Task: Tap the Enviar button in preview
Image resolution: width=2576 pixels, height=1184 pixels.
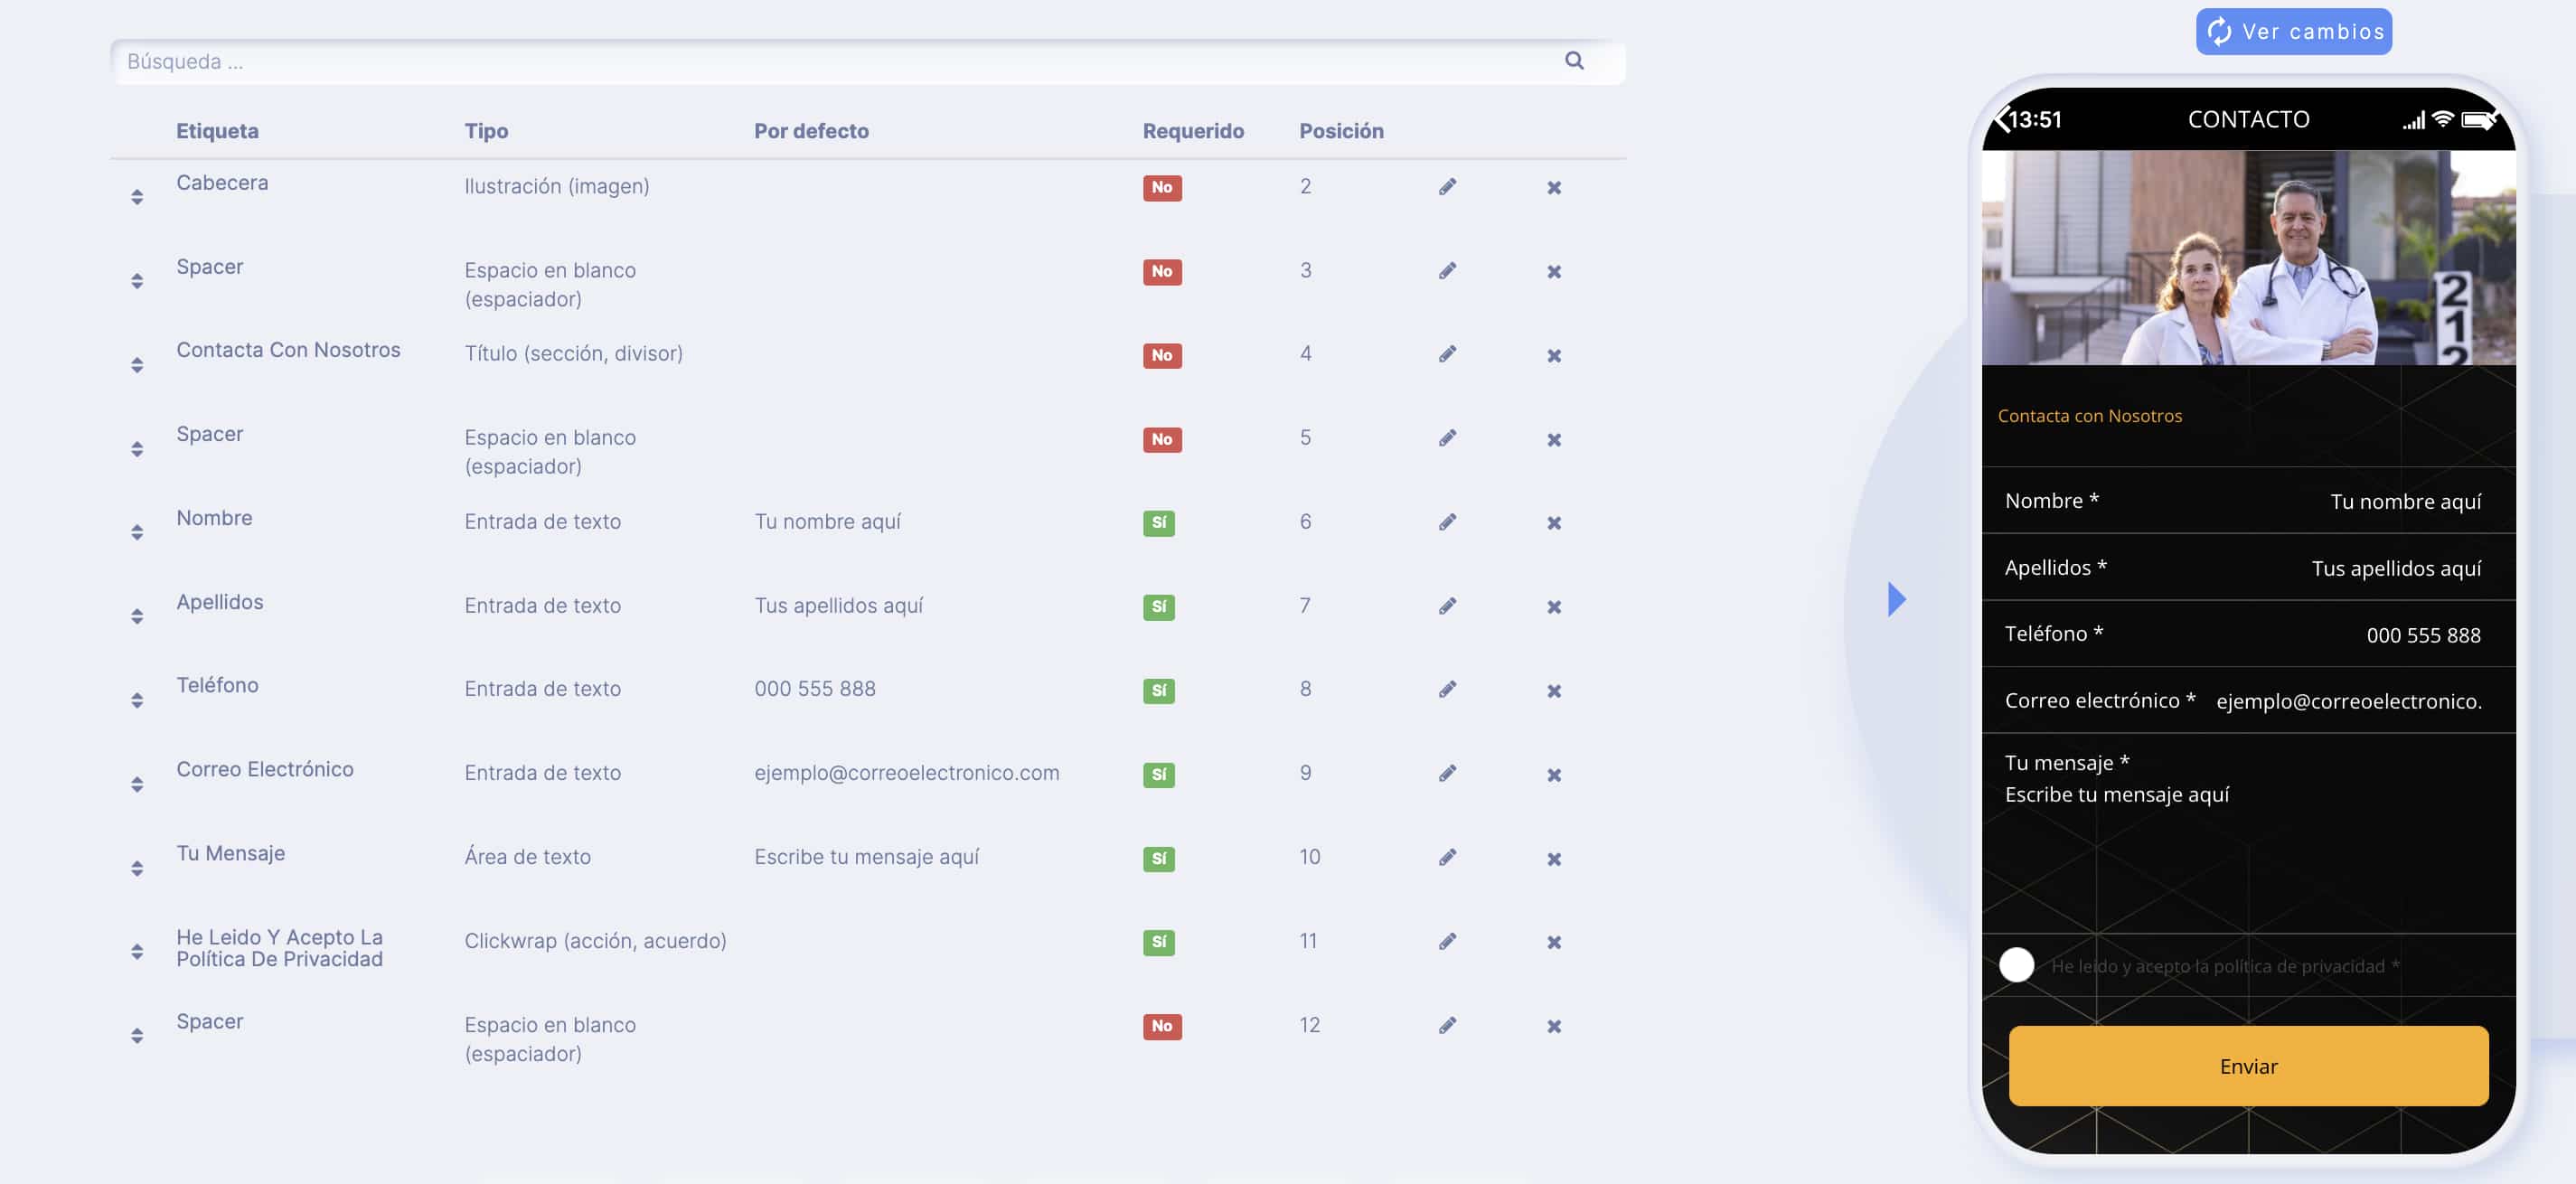Action: (x=2248, y=1066)
